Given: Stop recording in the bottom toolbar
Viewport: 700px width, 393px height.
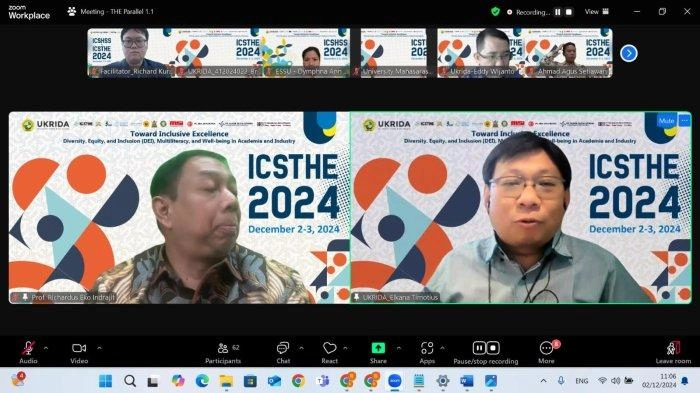Looking at the screenshot, I should point(493,347).
